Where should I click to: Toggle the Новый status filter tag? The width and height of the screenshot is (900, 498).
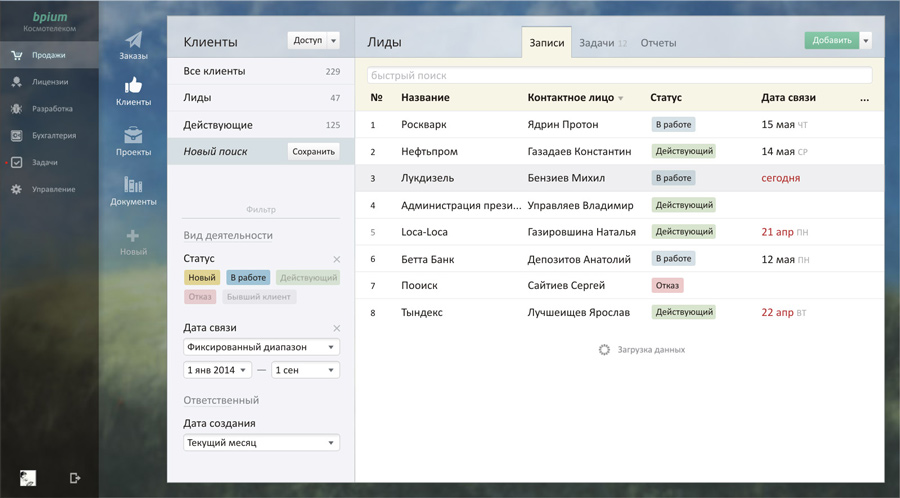pyautogui.click(x=202, y=277)
